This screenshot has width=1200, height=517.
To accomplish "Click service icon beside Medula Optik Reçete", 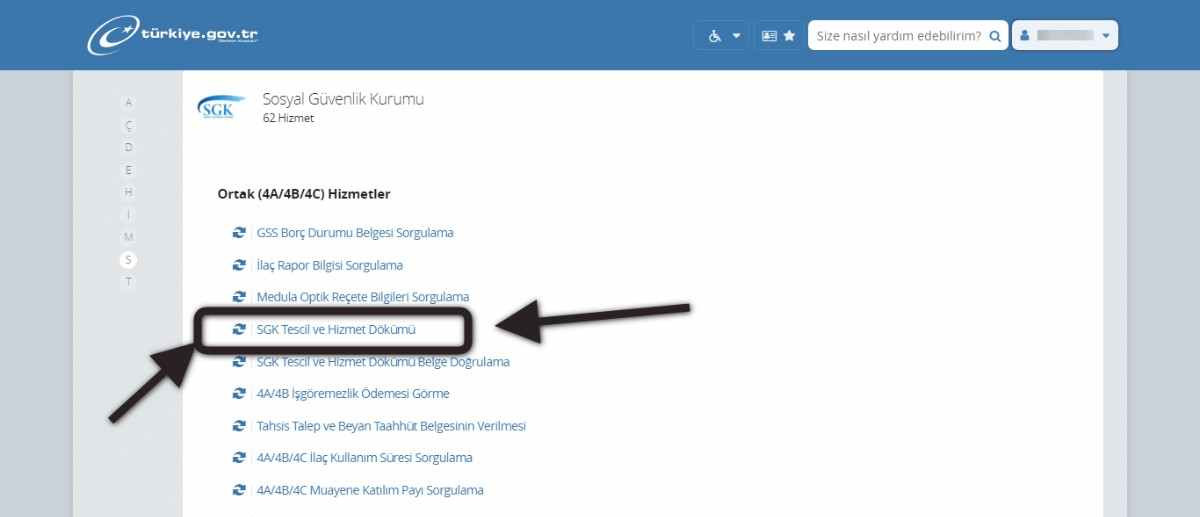I will pos(239,297).
